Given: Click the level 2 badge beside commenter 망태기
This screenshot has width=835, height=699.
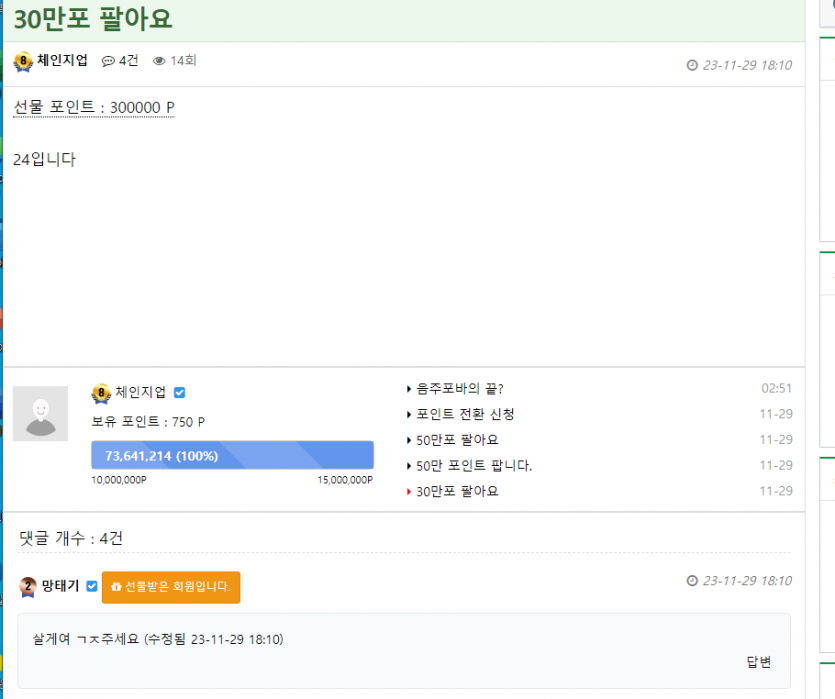Looking at the screenshot, I should pos(28,587).
